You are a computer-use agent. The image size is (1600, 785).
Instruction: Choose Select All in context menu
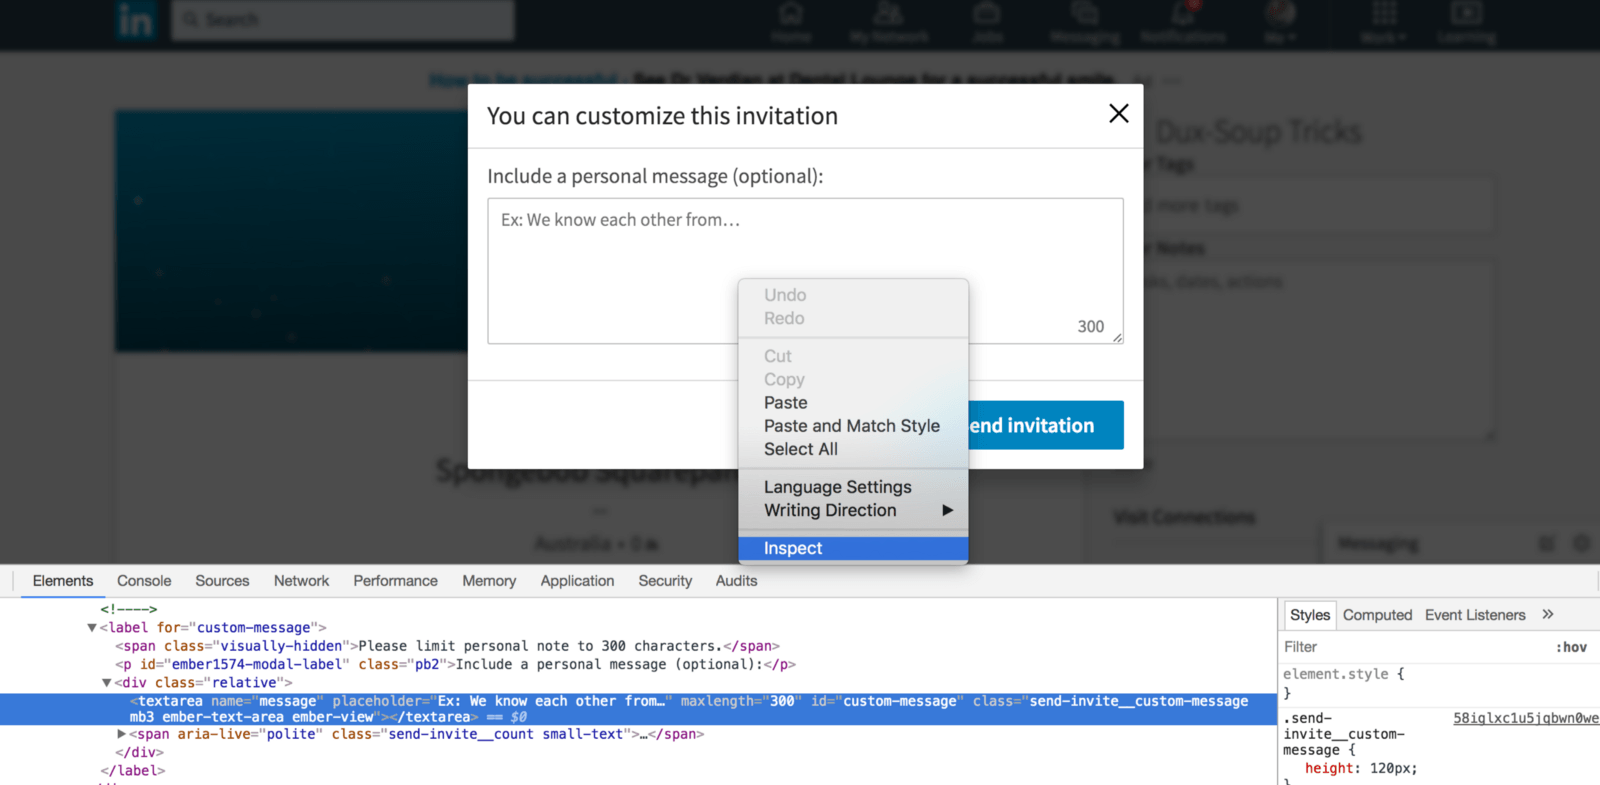(x=800, y=449)
